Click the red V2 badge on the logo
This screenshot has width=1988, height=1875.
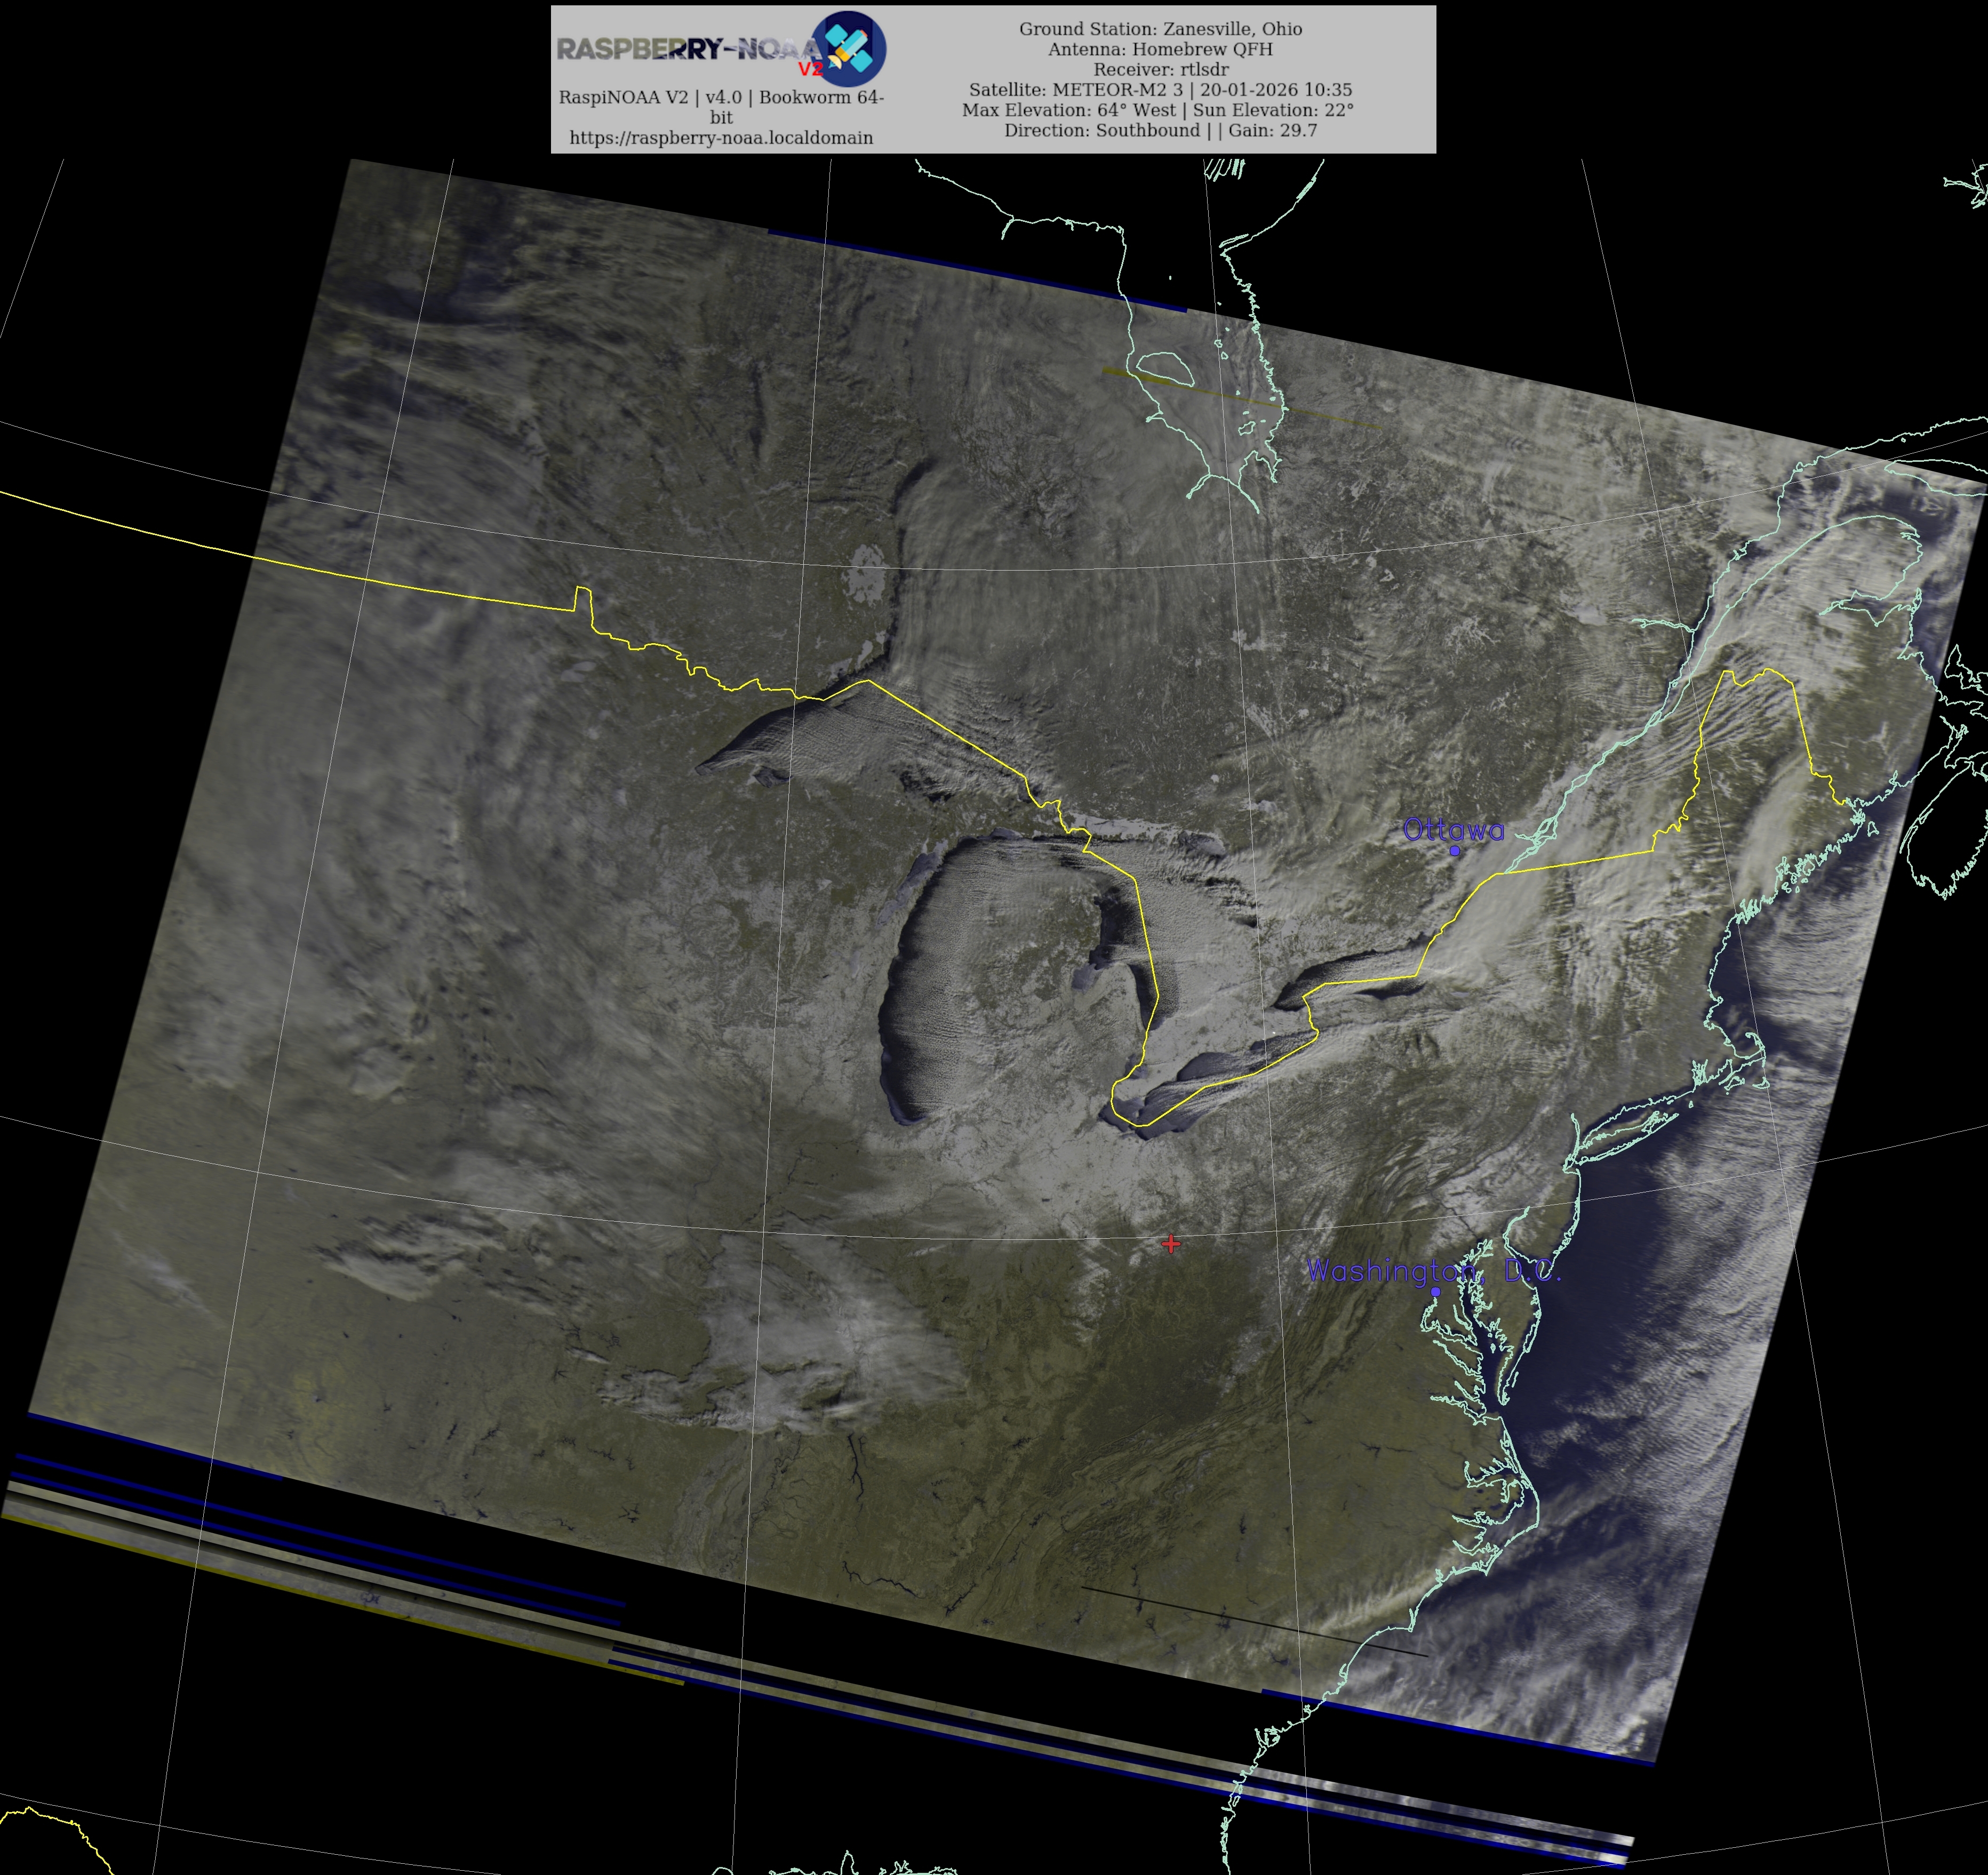pos(810,69)
